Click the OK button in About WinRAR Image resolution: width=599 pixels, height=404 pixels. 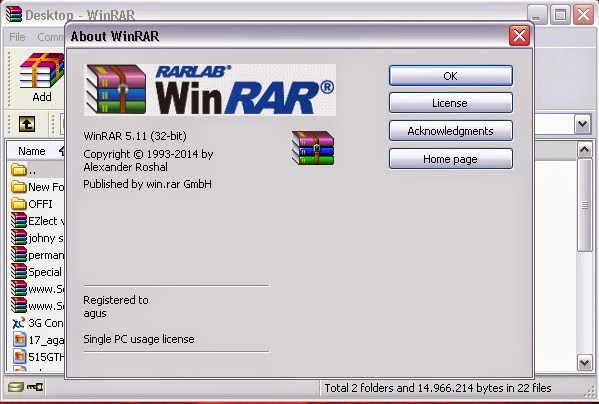(x=451, y=76)
